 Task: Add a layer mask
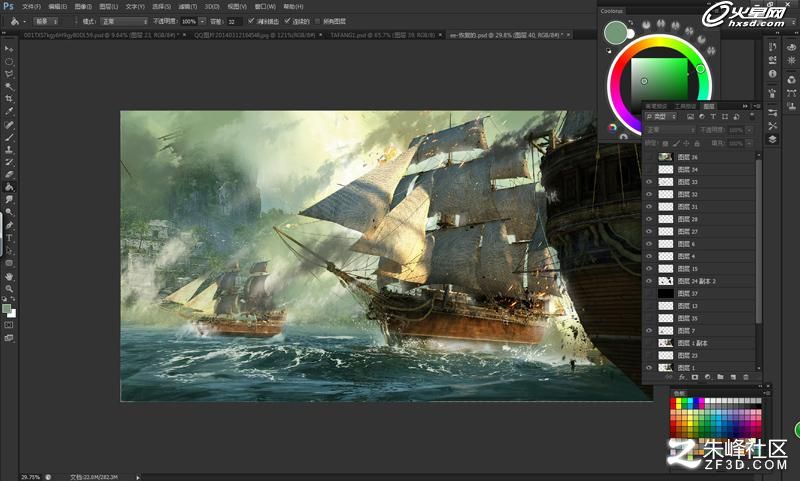tap(694, 377)
